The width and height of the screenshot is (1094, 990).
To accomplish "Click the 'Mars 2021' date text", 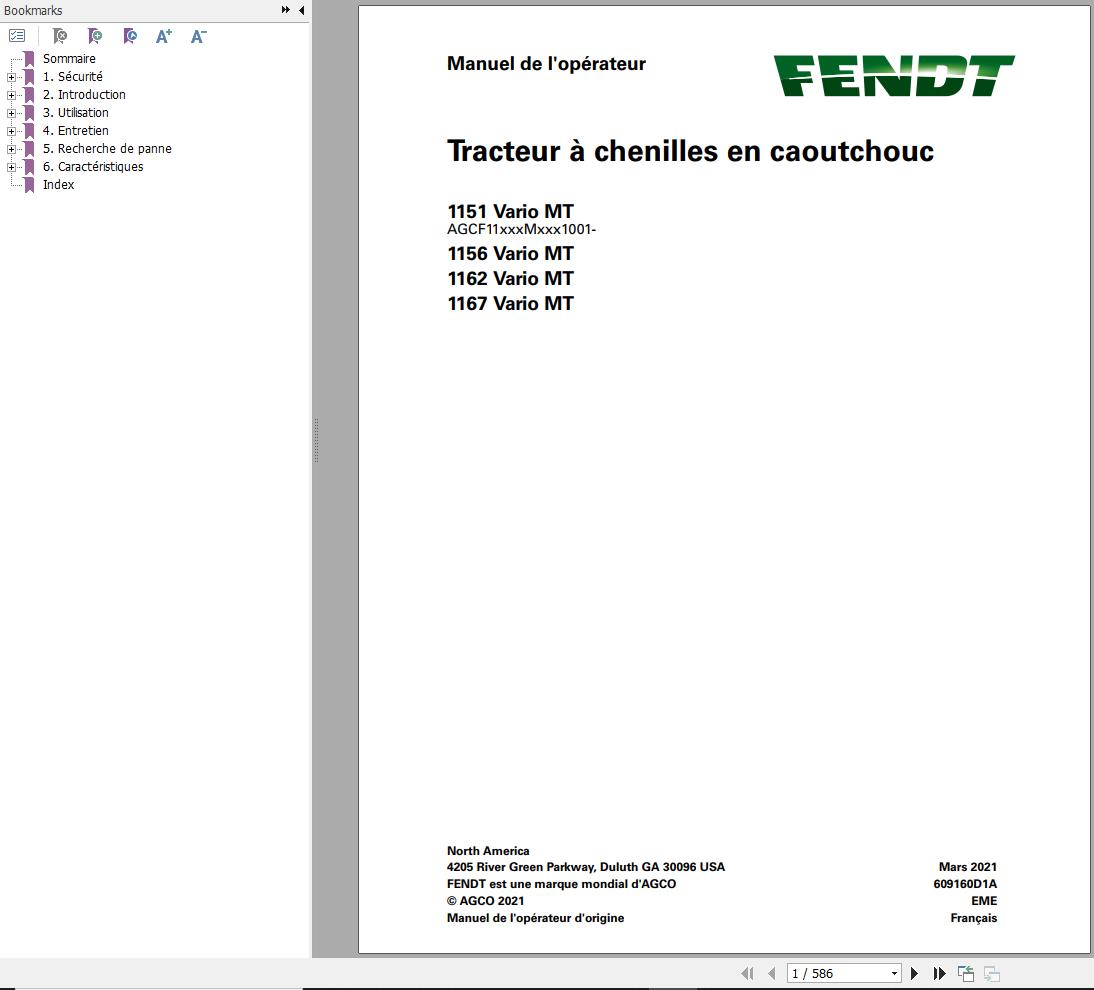I will click(x=968, y=867).
